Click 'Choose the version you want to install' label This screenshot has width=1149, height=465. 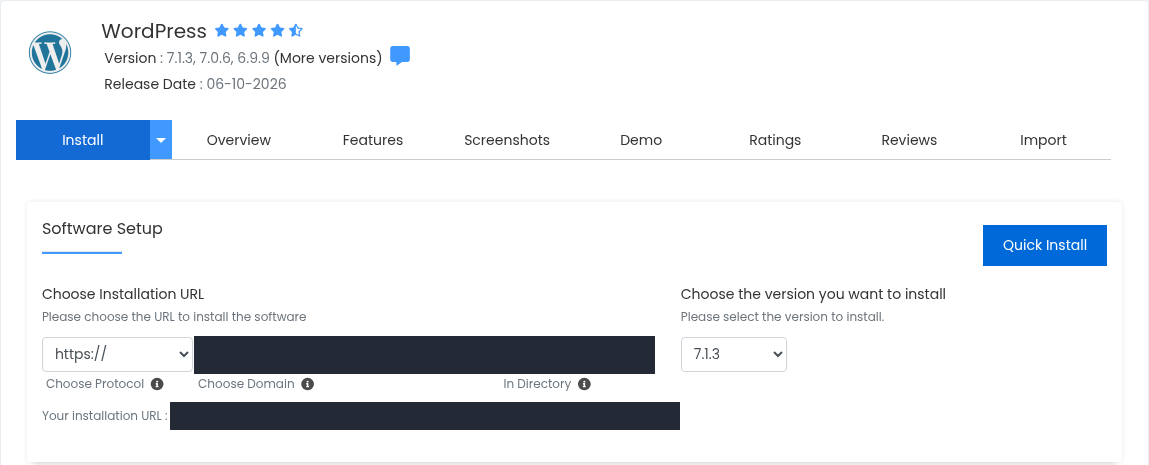[x=813, y=294]
